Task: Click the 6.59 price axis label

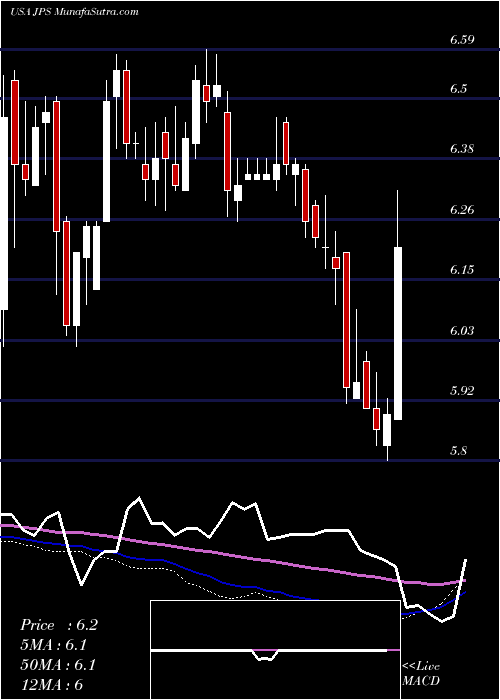Action: 462,40
